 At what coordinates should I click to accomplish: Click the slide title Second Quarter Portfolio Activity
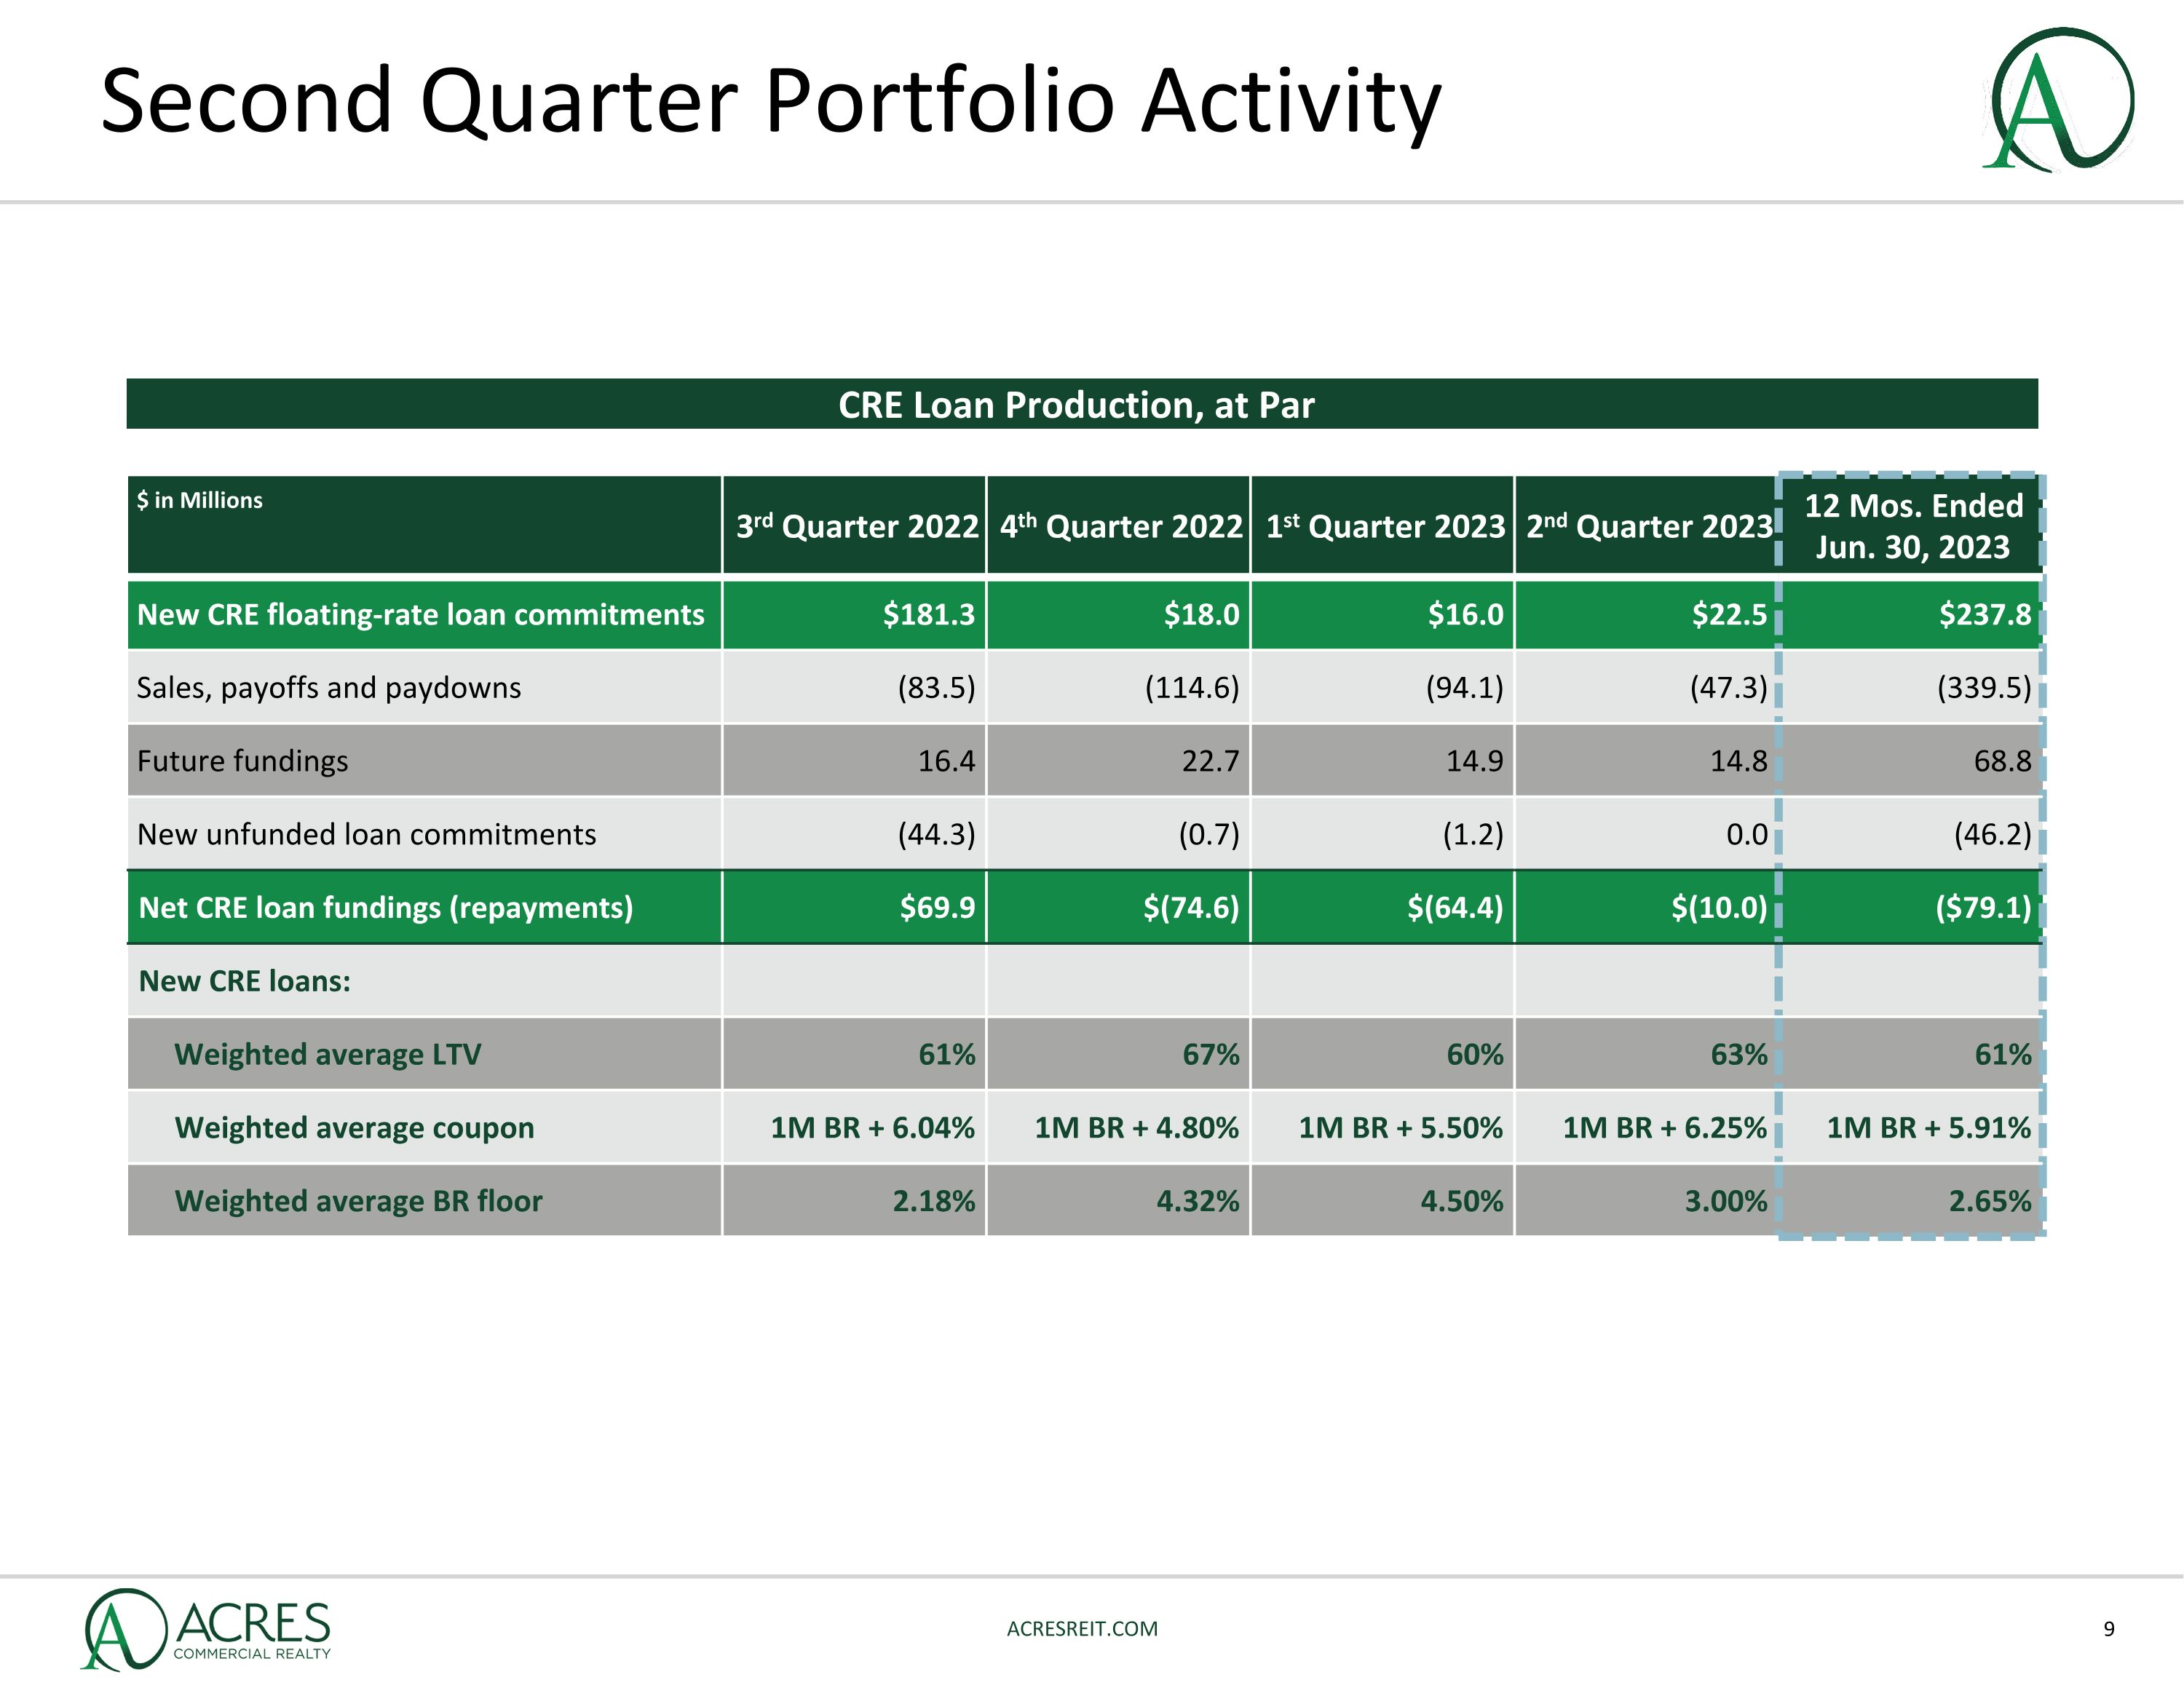770,101
